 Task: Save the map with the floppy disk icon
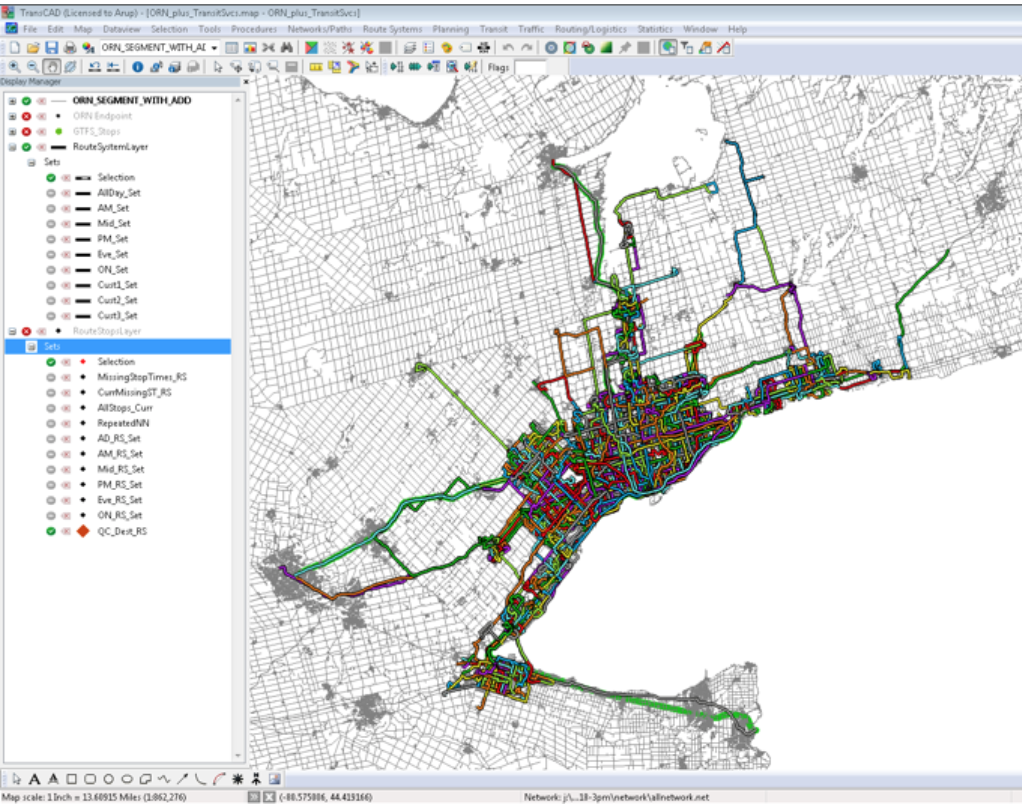click(51, 48)
